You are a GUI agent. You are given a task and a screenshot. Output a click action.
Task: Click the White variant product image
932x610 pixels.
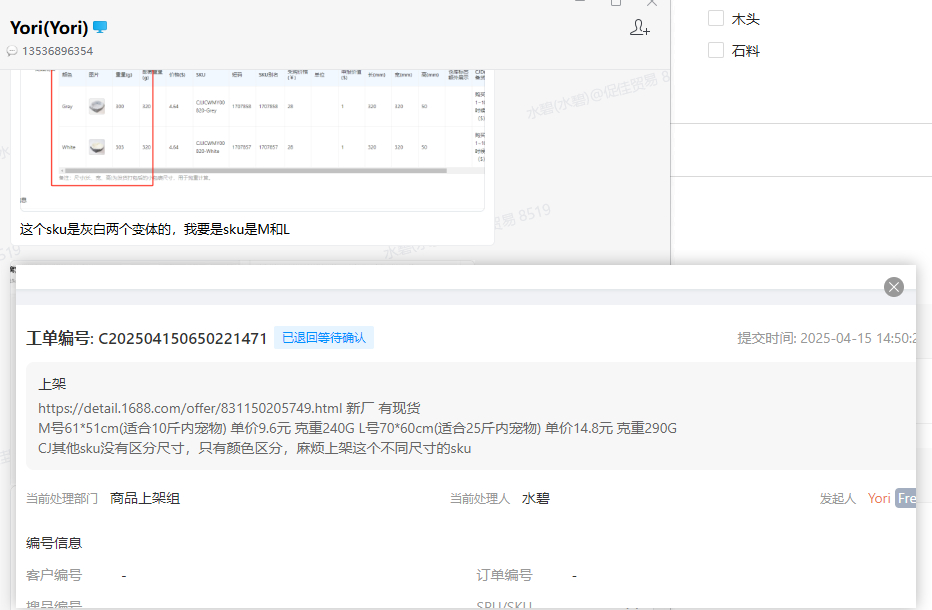tap(96, 147)
